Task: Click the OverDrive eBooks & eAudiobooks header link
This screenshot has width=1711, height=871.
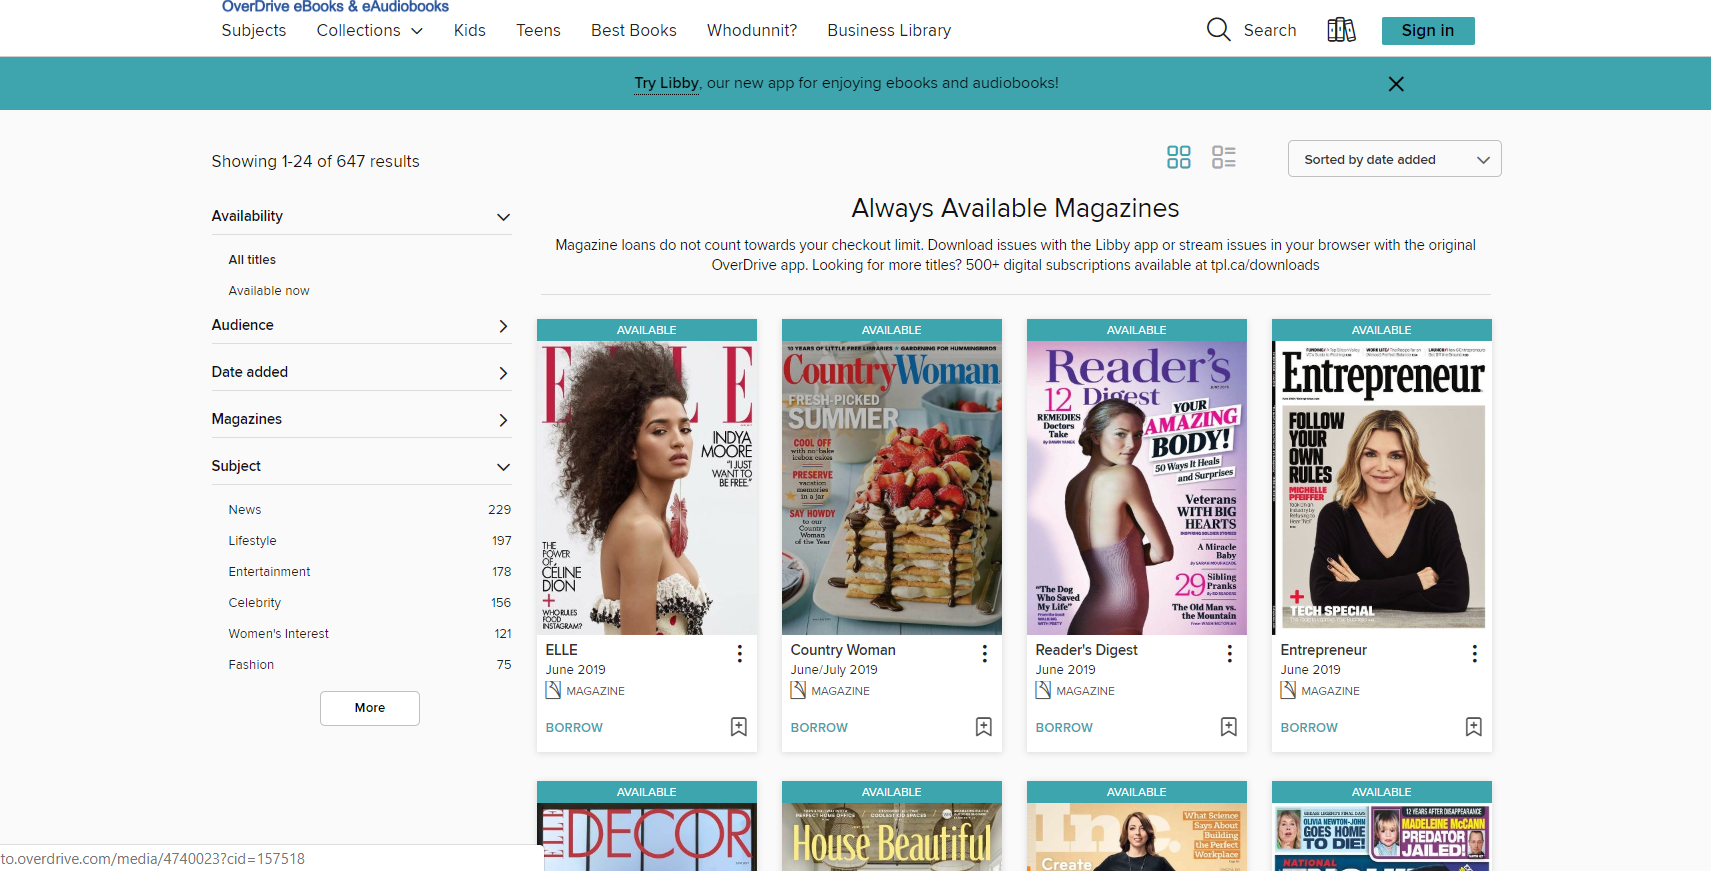Action: [x=335, y=7]
